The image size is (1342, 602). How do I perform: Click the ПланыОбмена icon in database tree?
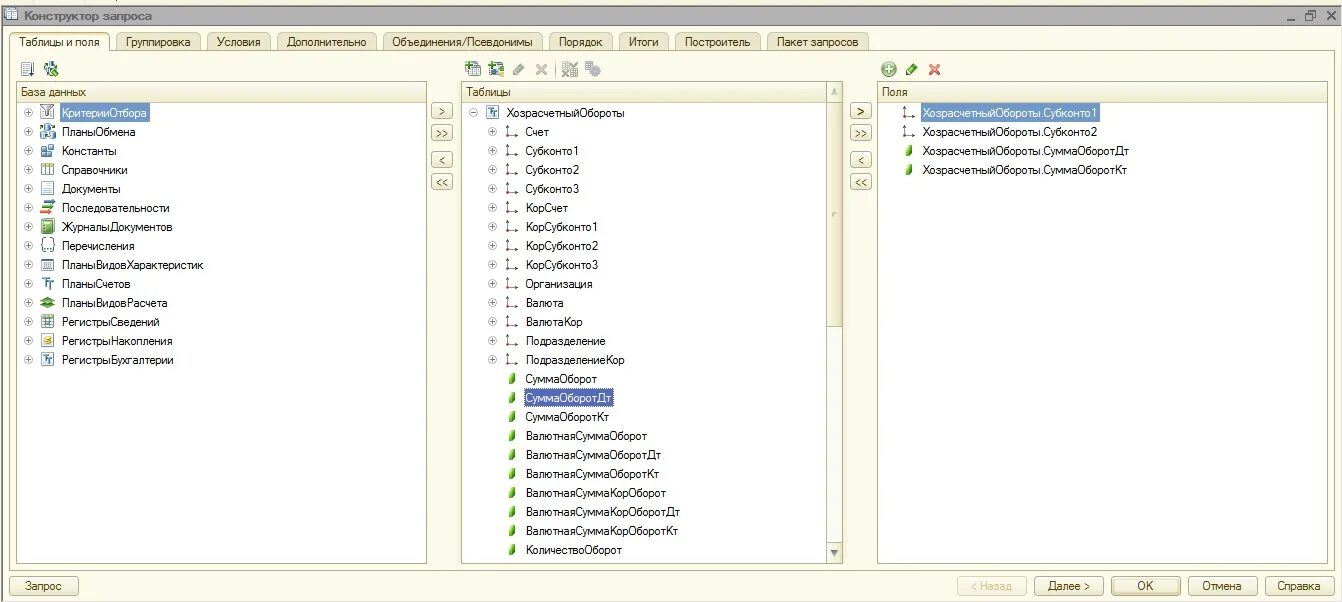click(x=47, y=131)
